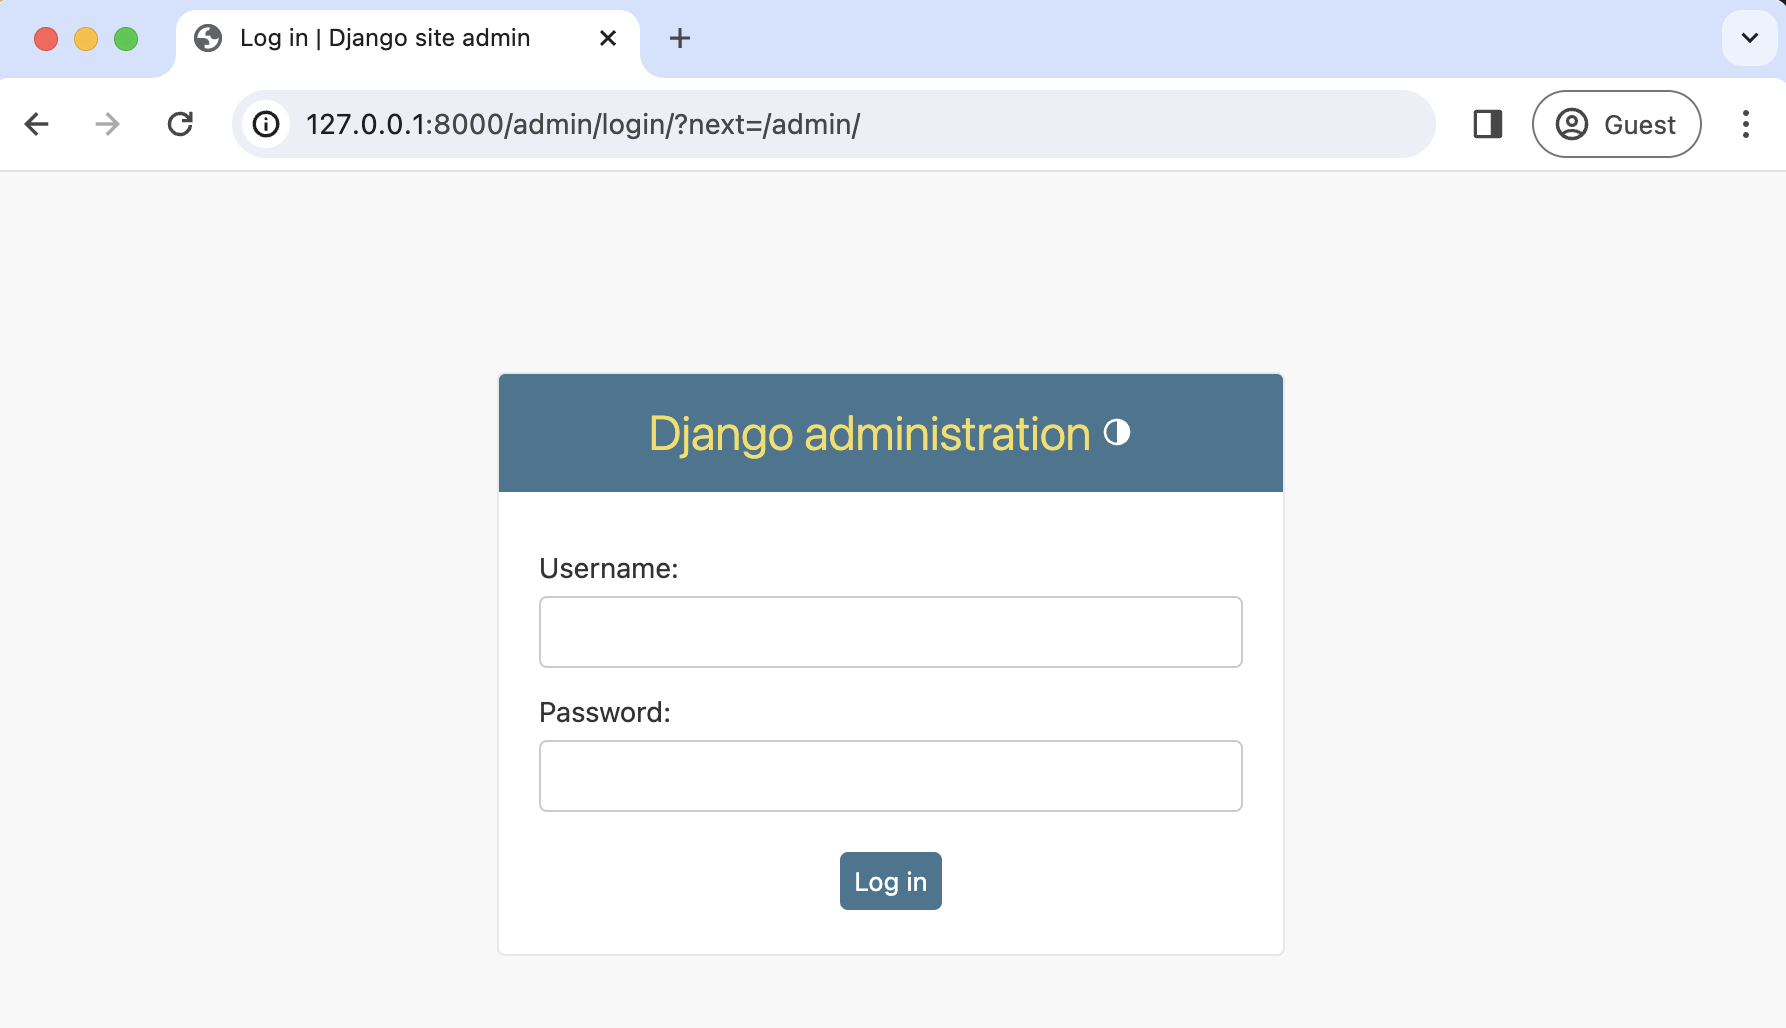Click the yellow minimize window button
The width and height of the screenshot is (1786, 1028).
[86, 39]
